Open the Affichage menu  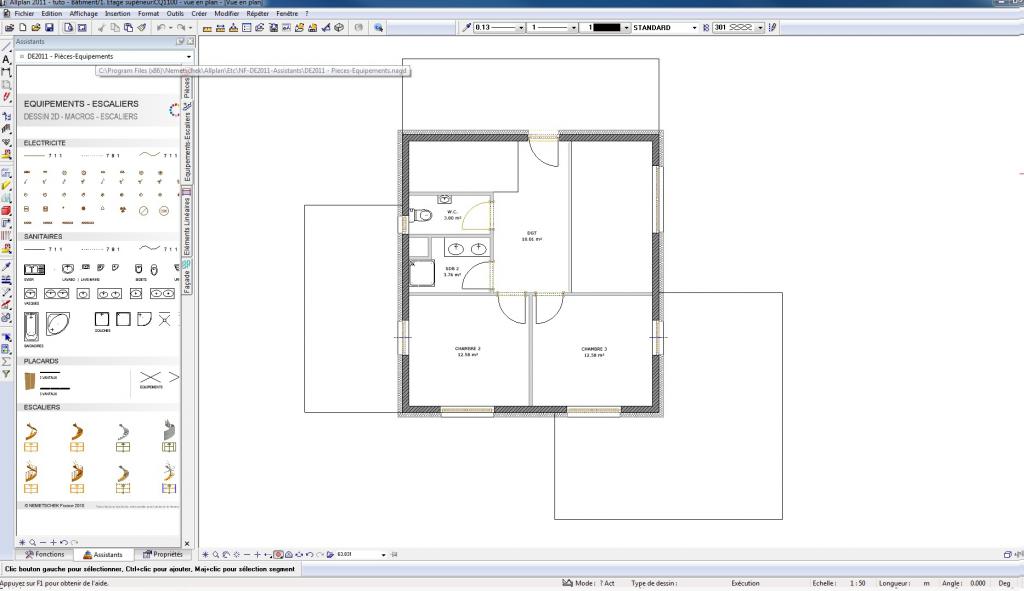(84, 14)
